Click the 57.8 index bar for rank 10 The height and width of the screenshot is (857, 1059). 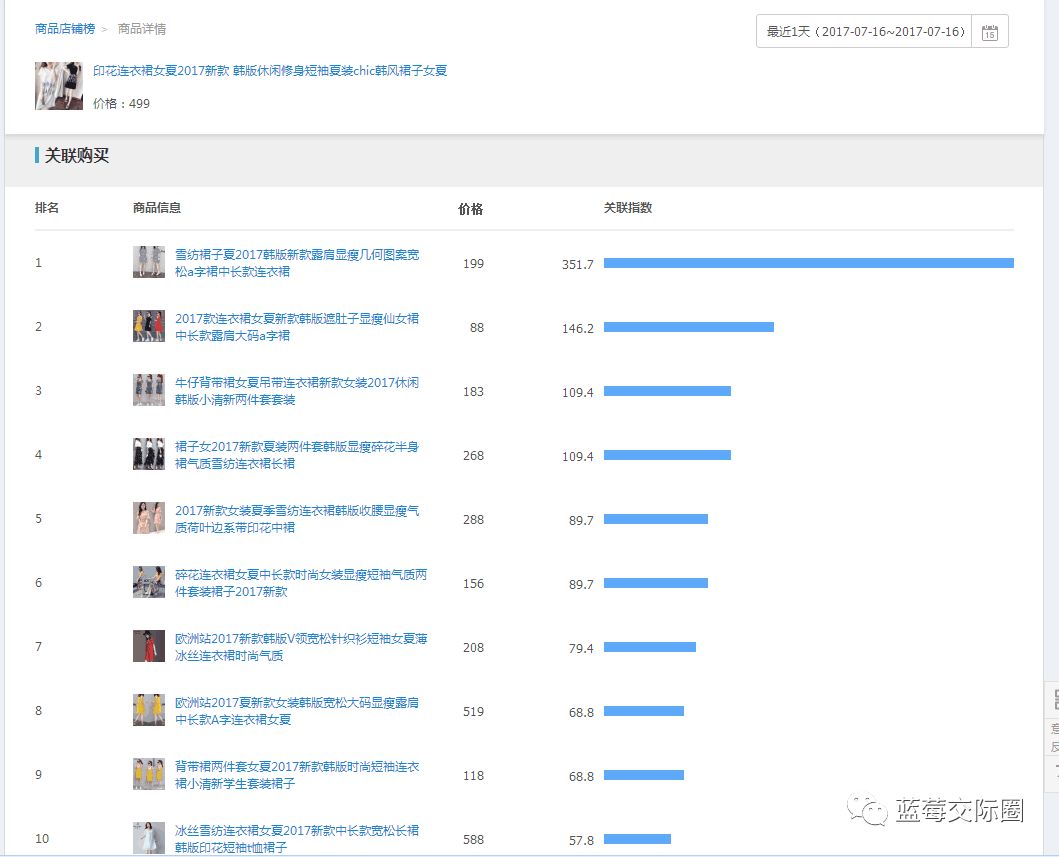pos(637,839)
